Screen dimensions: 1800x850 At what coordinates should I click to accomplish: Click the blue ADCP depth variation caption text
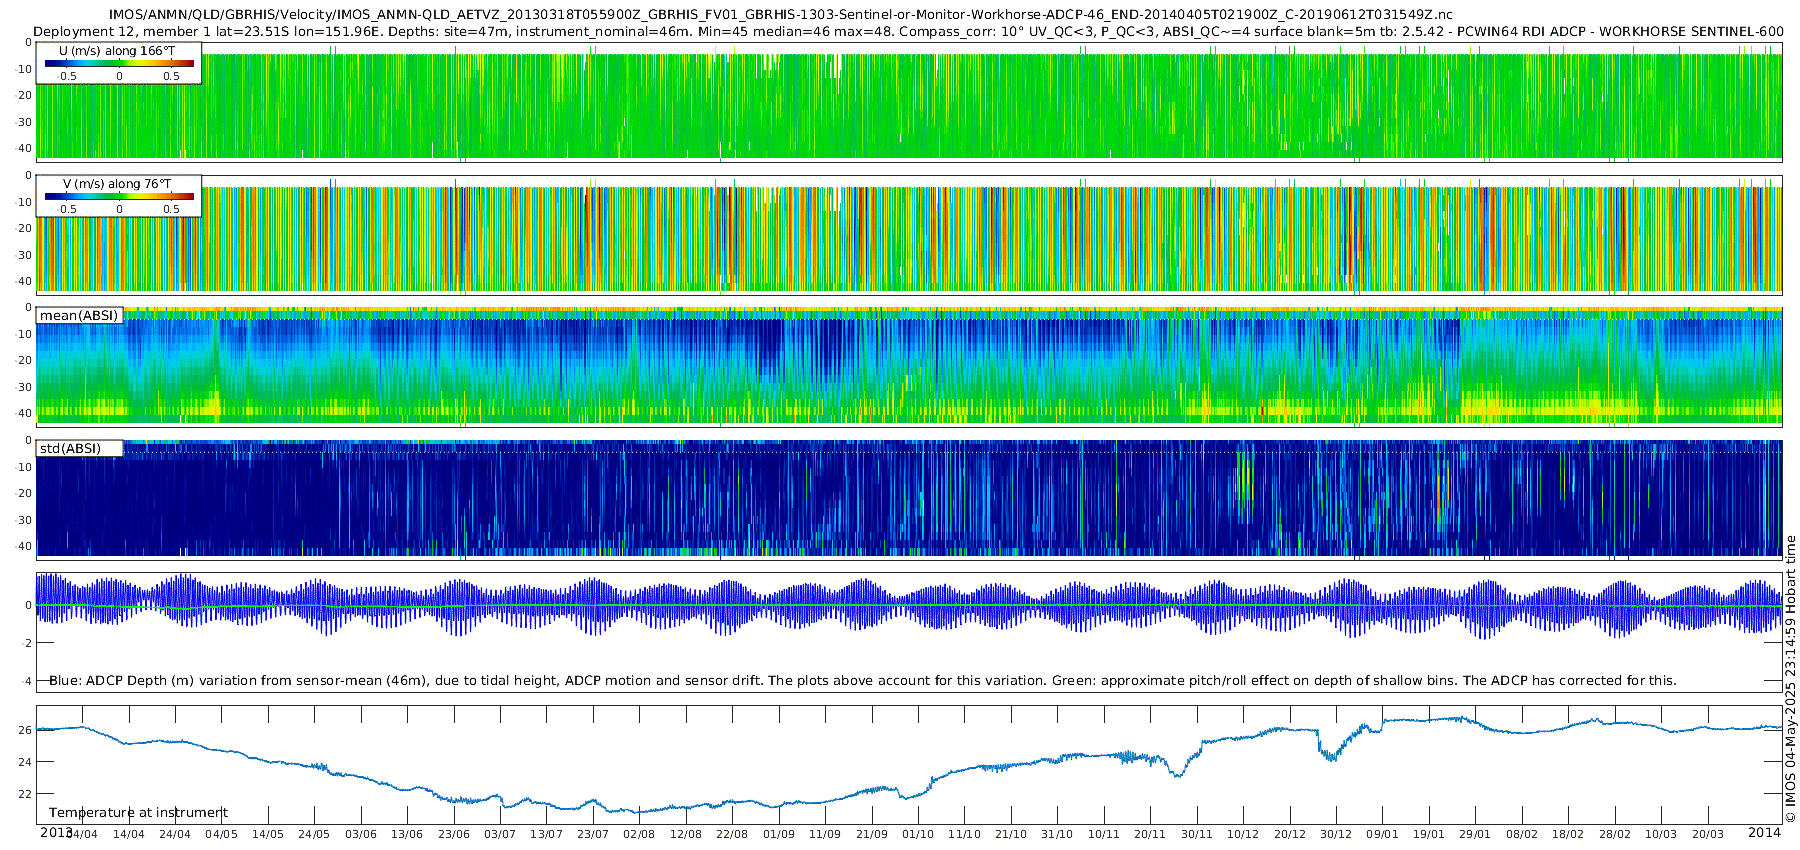(x=863, y=680)
